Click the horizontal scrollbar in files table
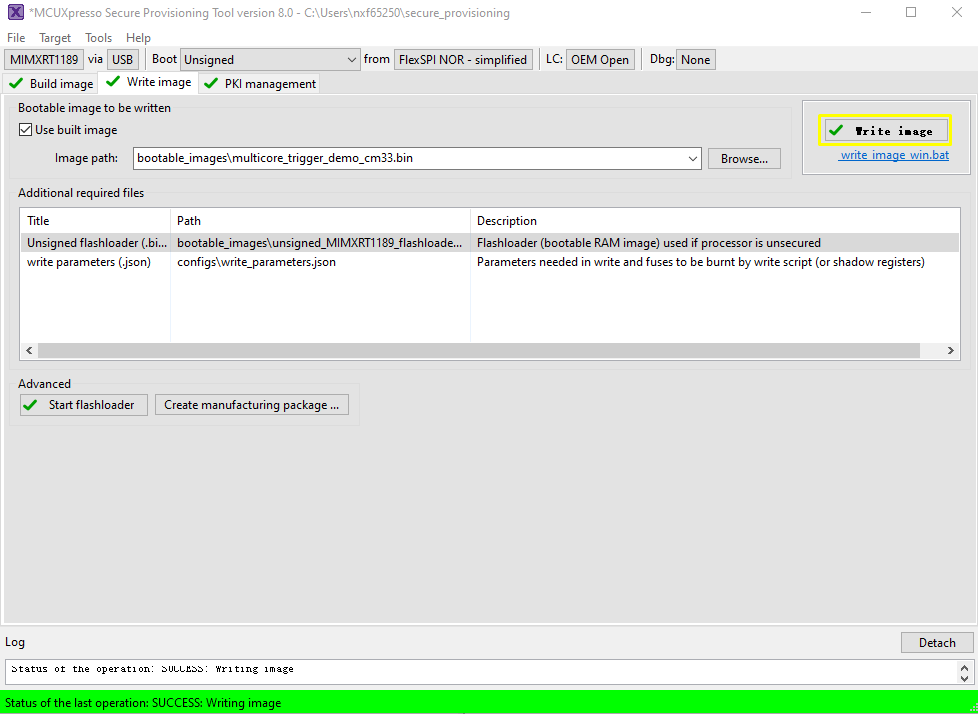 pyautogui.click(x=478, y=351)
